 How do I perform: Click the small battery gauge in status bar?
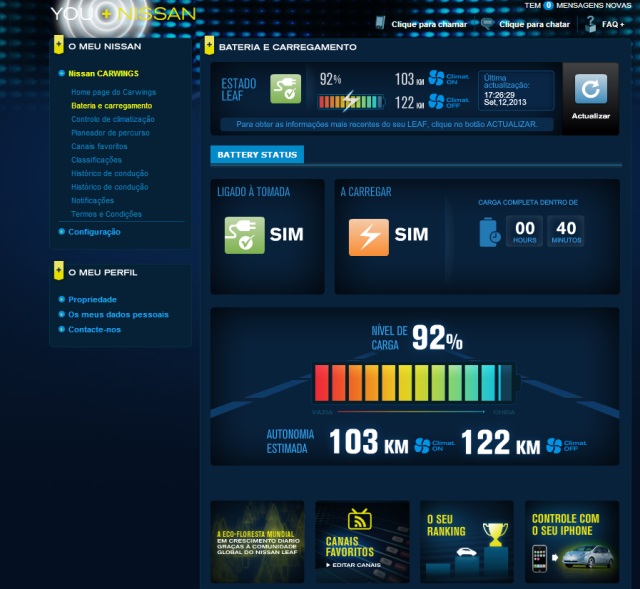pos(351,102)
